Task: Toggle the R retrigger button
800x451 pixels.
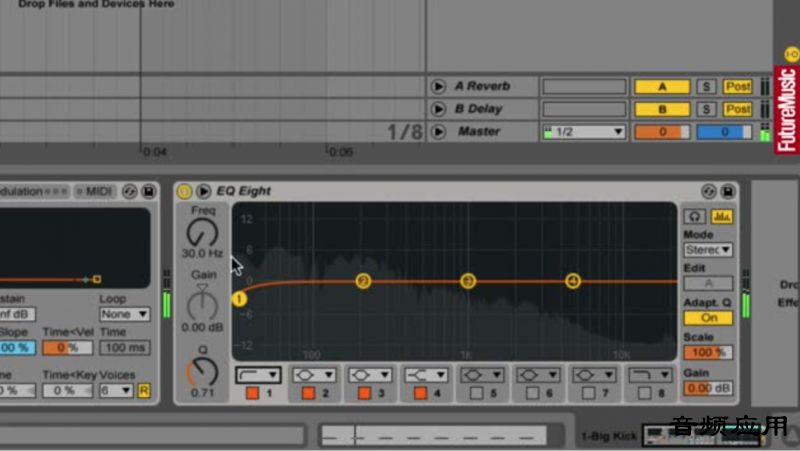Action: [x=144, y=391]
